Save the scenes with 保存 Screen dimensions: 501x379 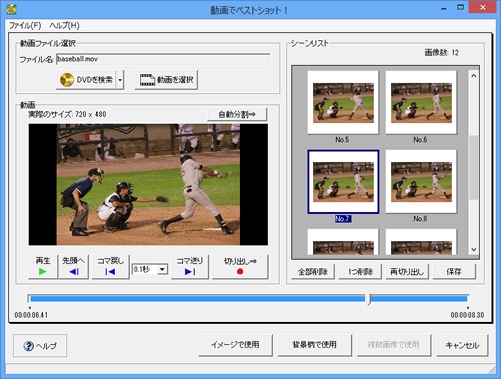coord(454,272)
